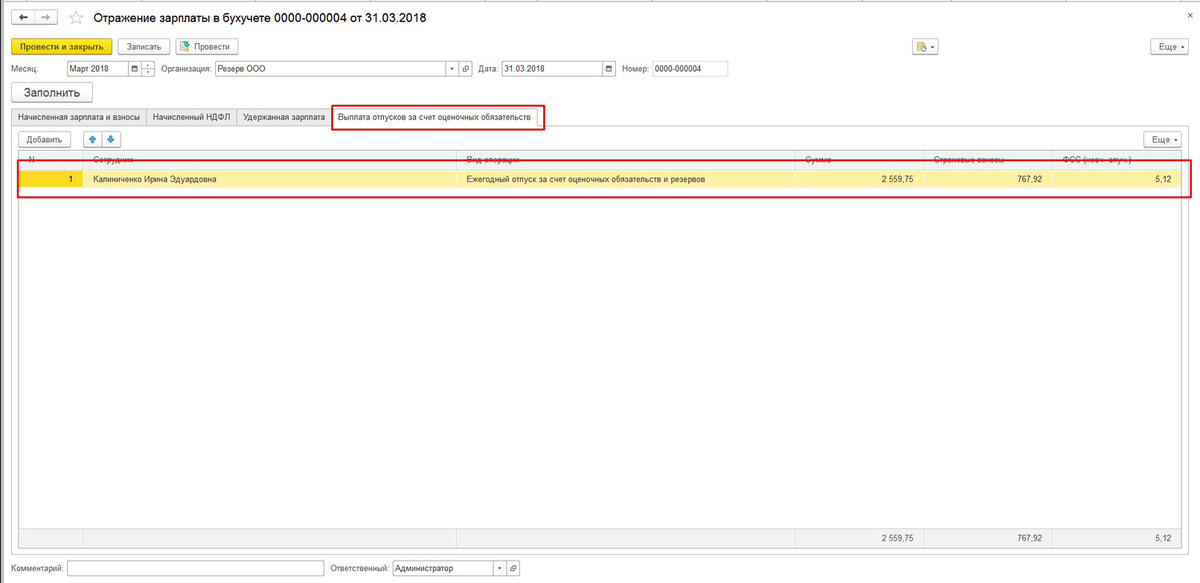Add document to favorites with star icon
Screen dimensions: 1200x583
[76, 18]
